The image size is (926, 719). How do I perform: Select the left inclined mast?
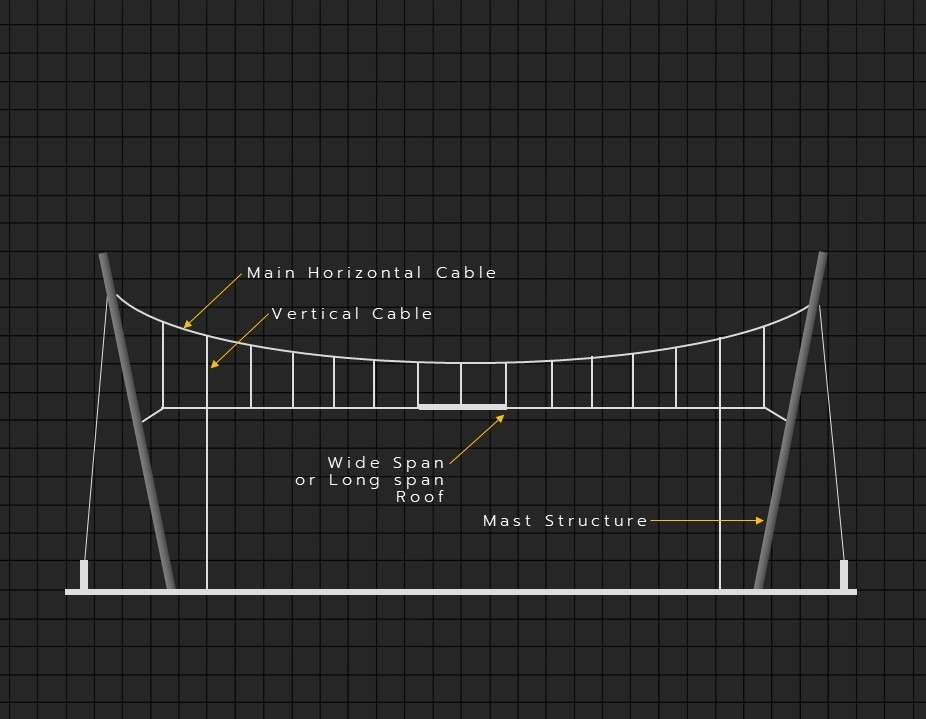point(137,421)
